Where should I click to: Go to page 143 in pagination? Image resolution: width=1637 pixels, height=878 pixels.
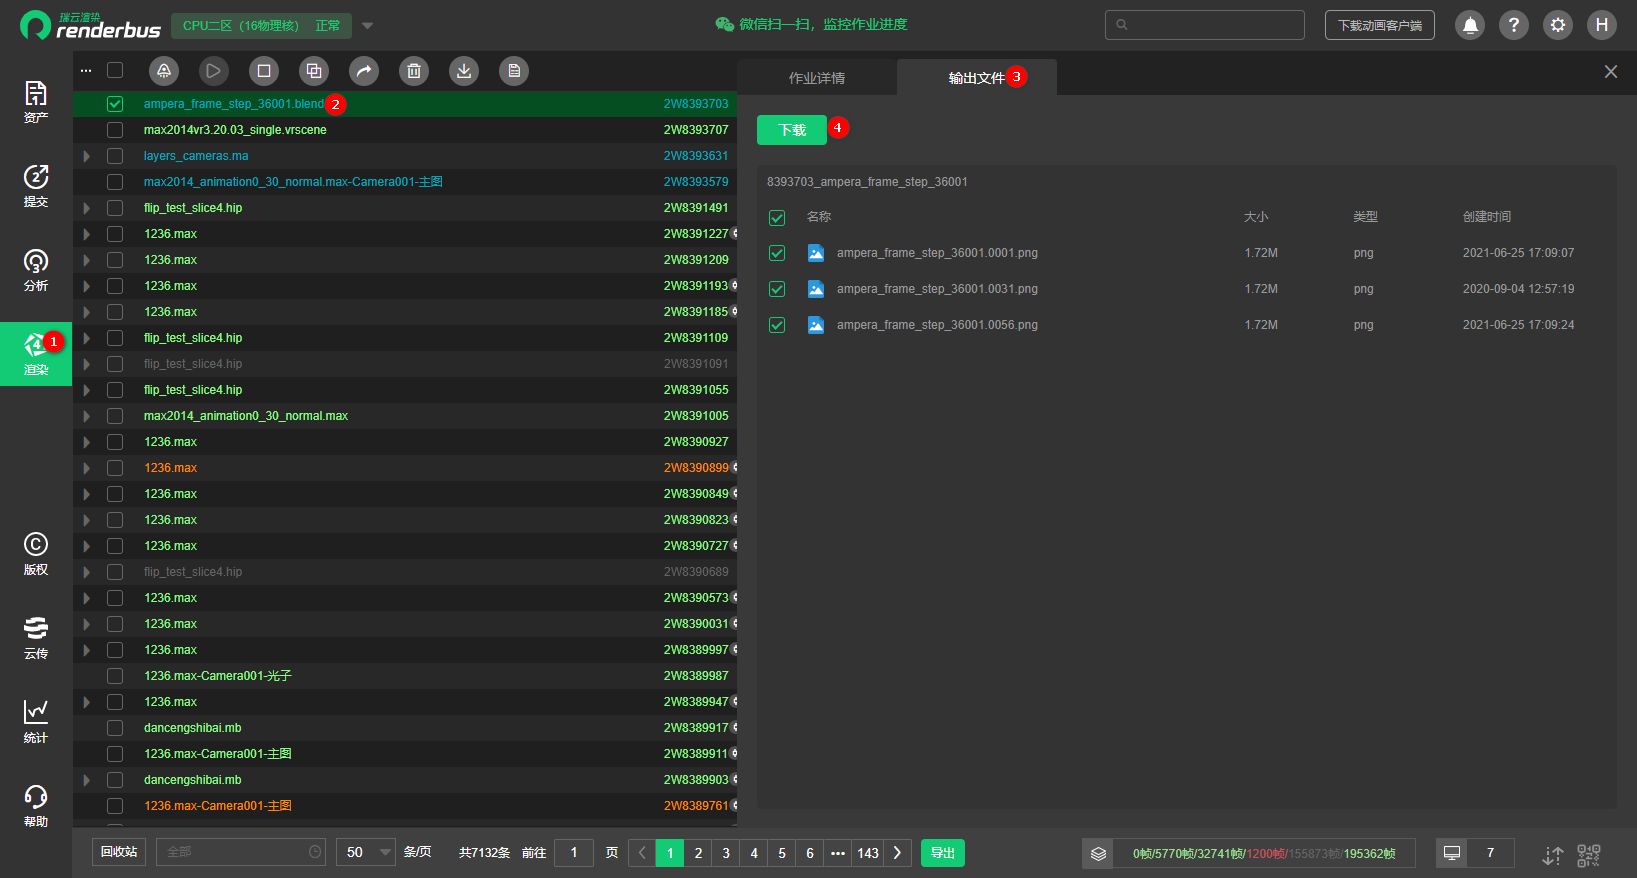[x=868, y=853]
